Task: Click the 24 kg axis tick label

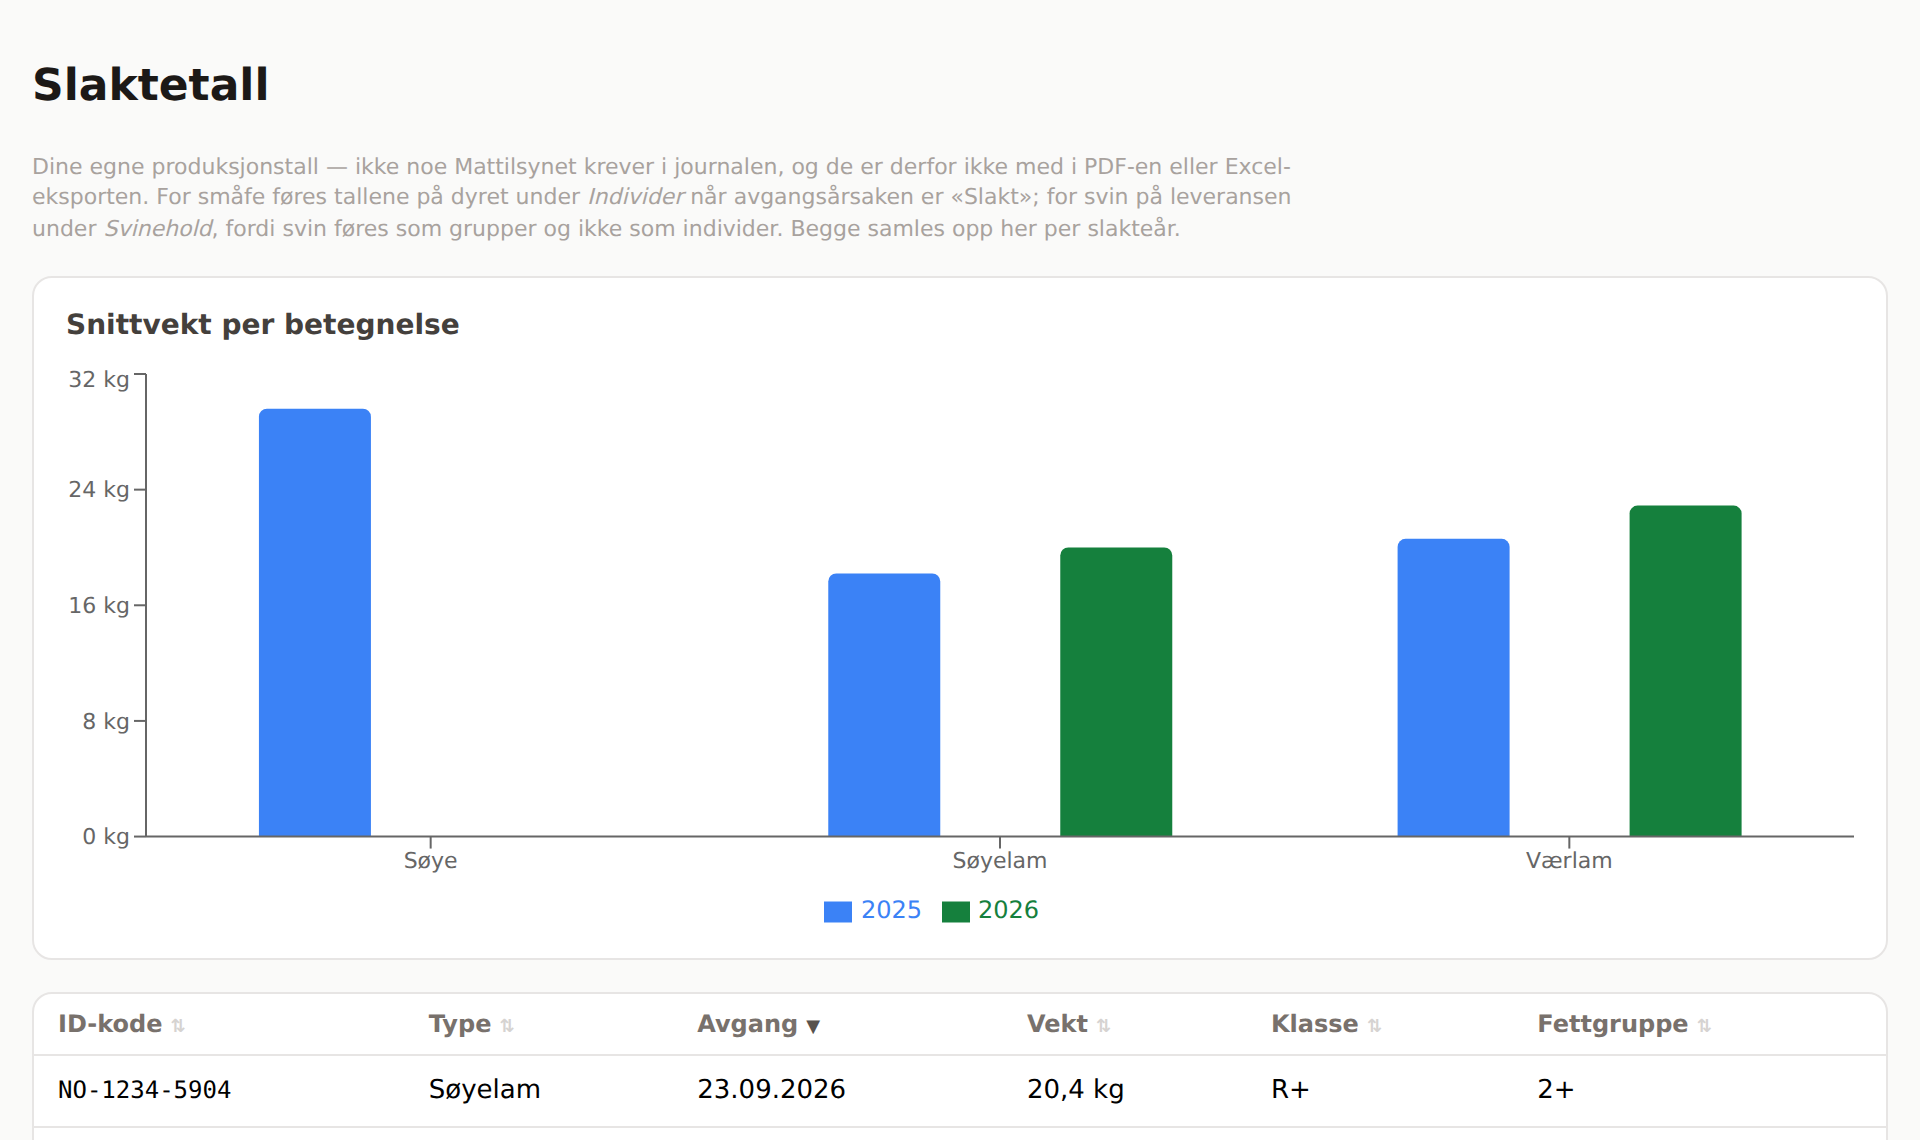Action: tap(98, 490)
